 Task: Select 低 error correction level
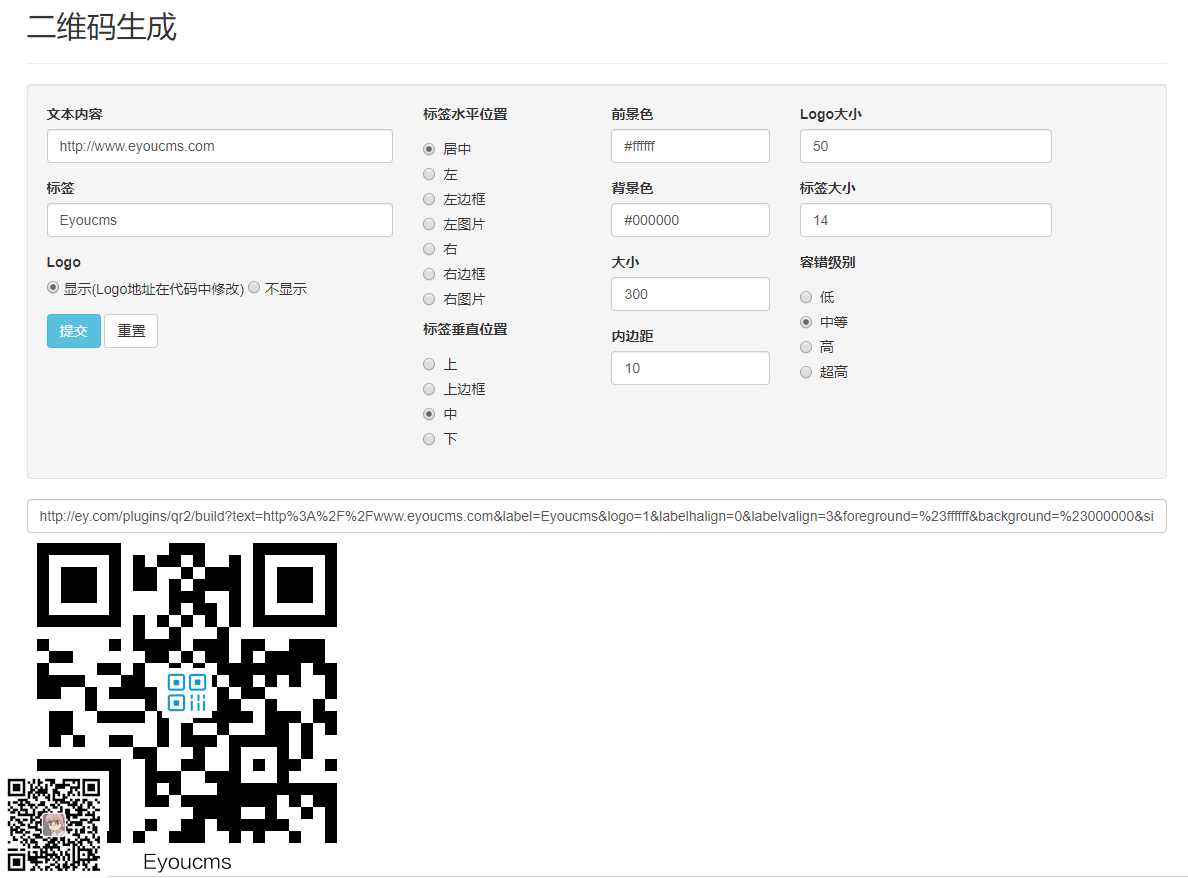pyautogui.click(x=806, y=296)
